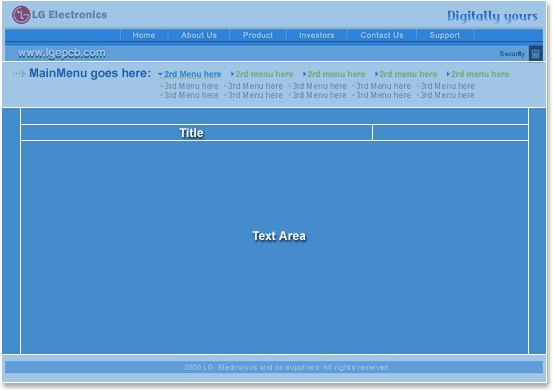Open the Support navigation item
Viewport: 554px width, 391px height.
click(445, 35)
